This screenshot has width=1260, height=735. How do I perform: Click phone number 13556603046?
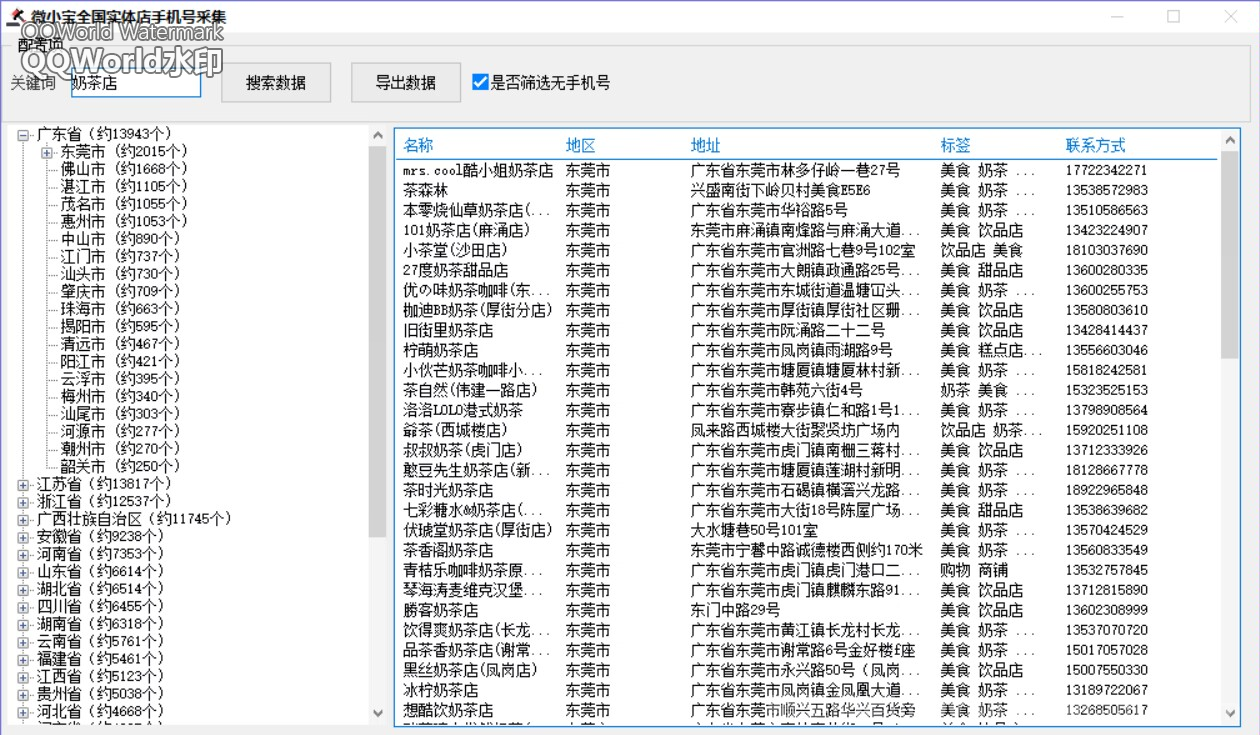tap(1106, 350)
